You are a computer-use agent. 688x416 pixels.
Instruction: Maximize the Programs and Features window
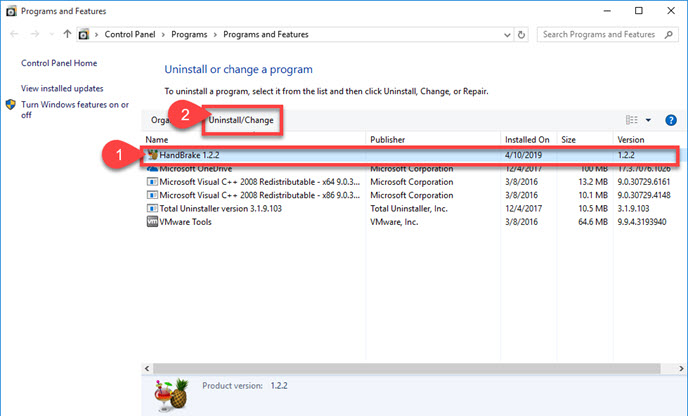click(639, 11)
